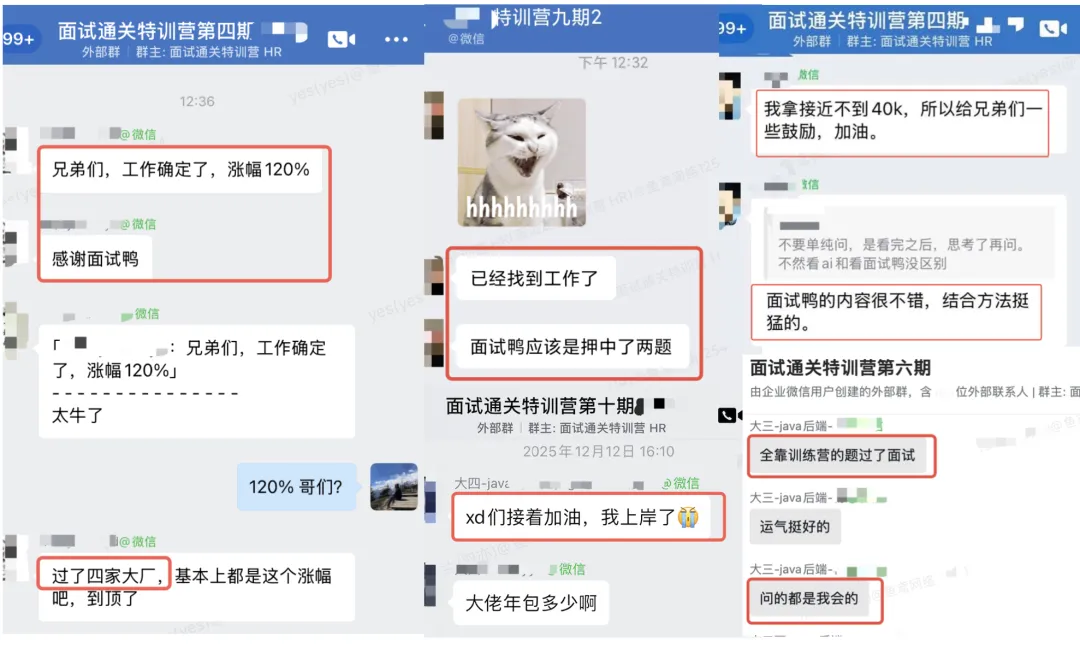Open the 面试通关特训营第四期 group title on the left
This screenshot has width=1080, height=648.
(x=156, y=31)
